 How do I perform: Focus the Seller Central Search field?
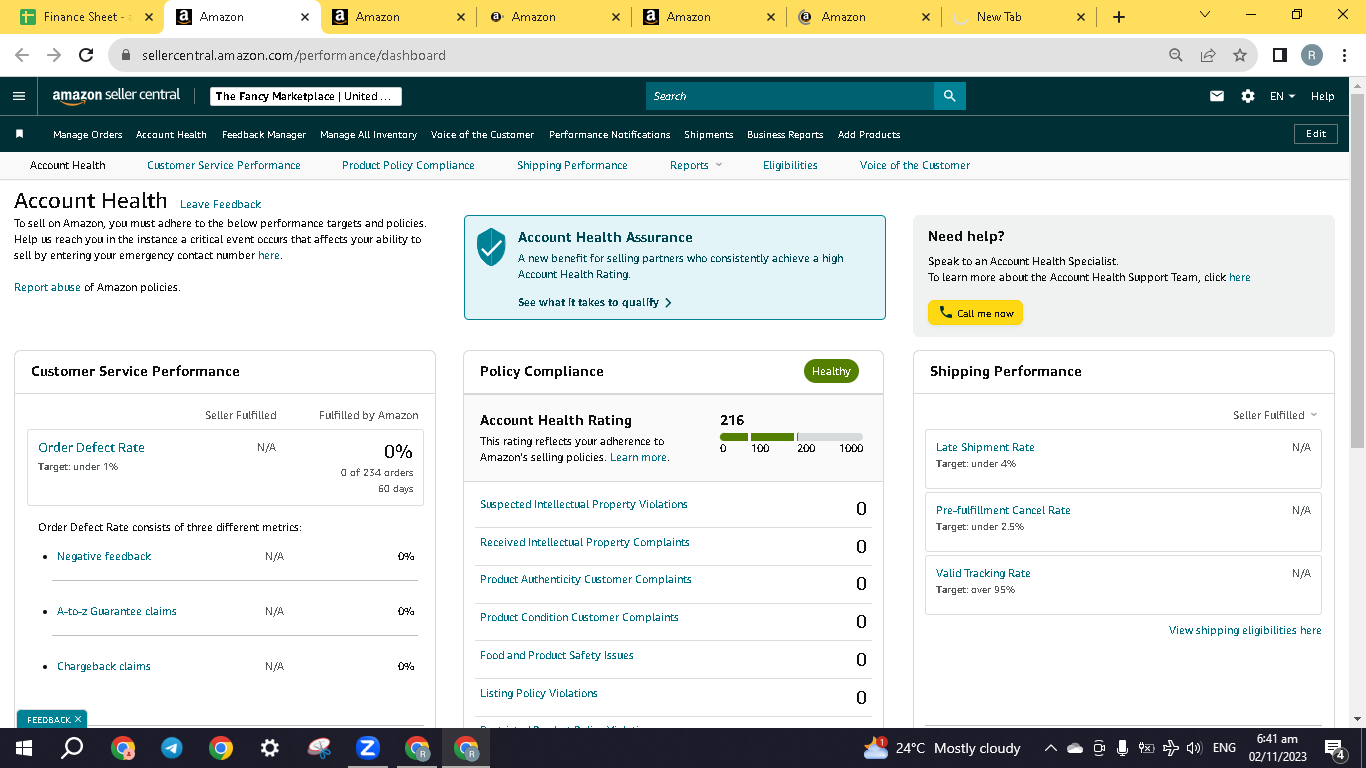(x=790, y=96)
